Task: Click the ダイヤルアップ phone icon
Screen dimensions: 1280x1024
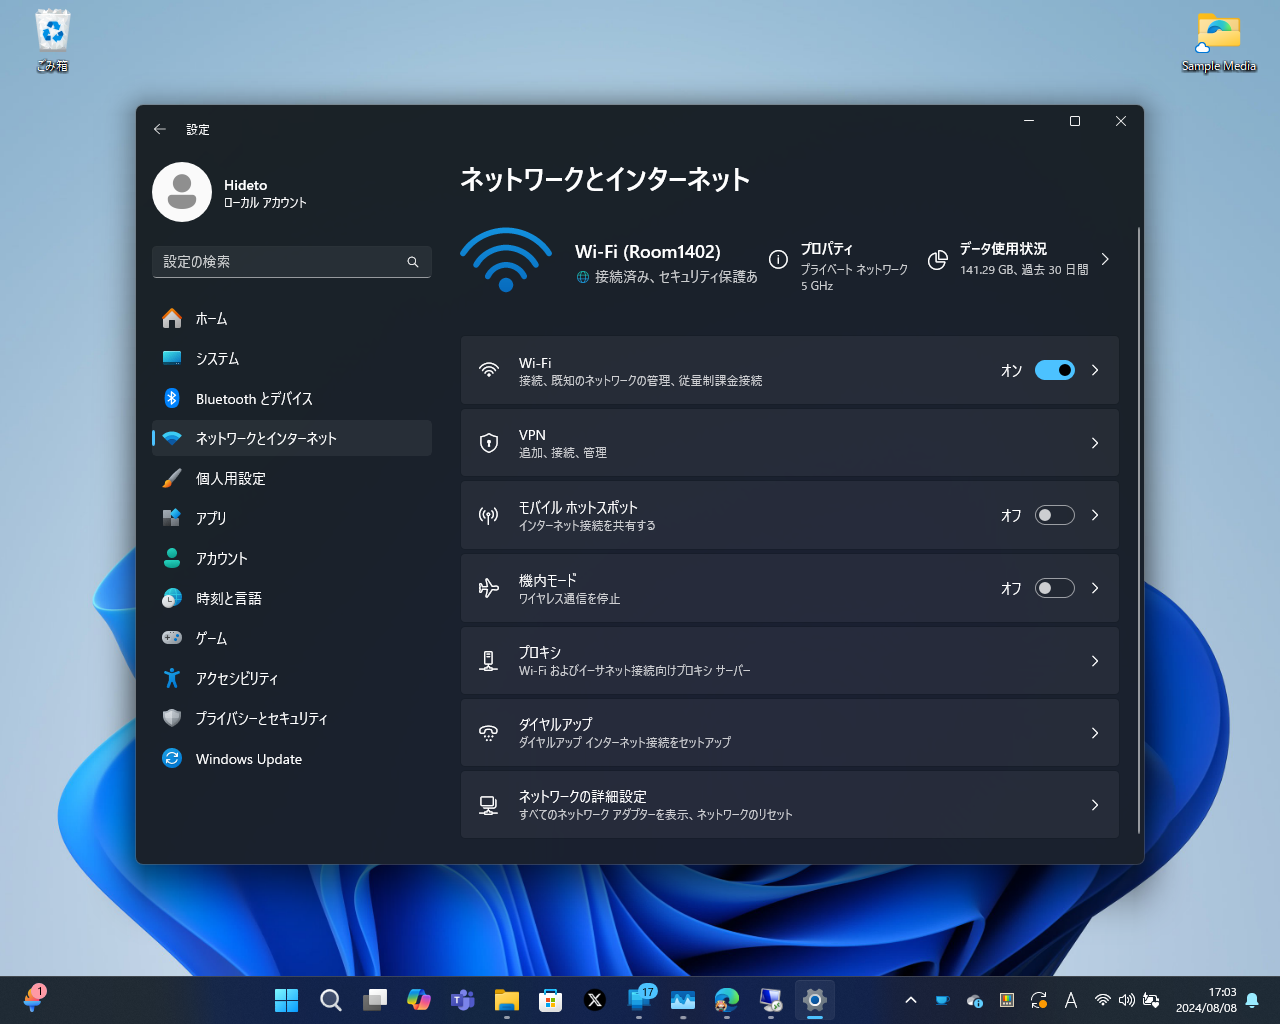Action: click(488, 732)
